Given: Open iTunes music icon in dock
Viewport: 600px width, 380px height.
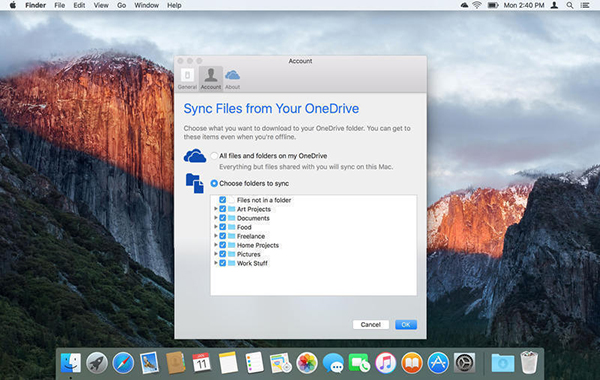Looking at the screenshot, I should (x=385, y=362).
